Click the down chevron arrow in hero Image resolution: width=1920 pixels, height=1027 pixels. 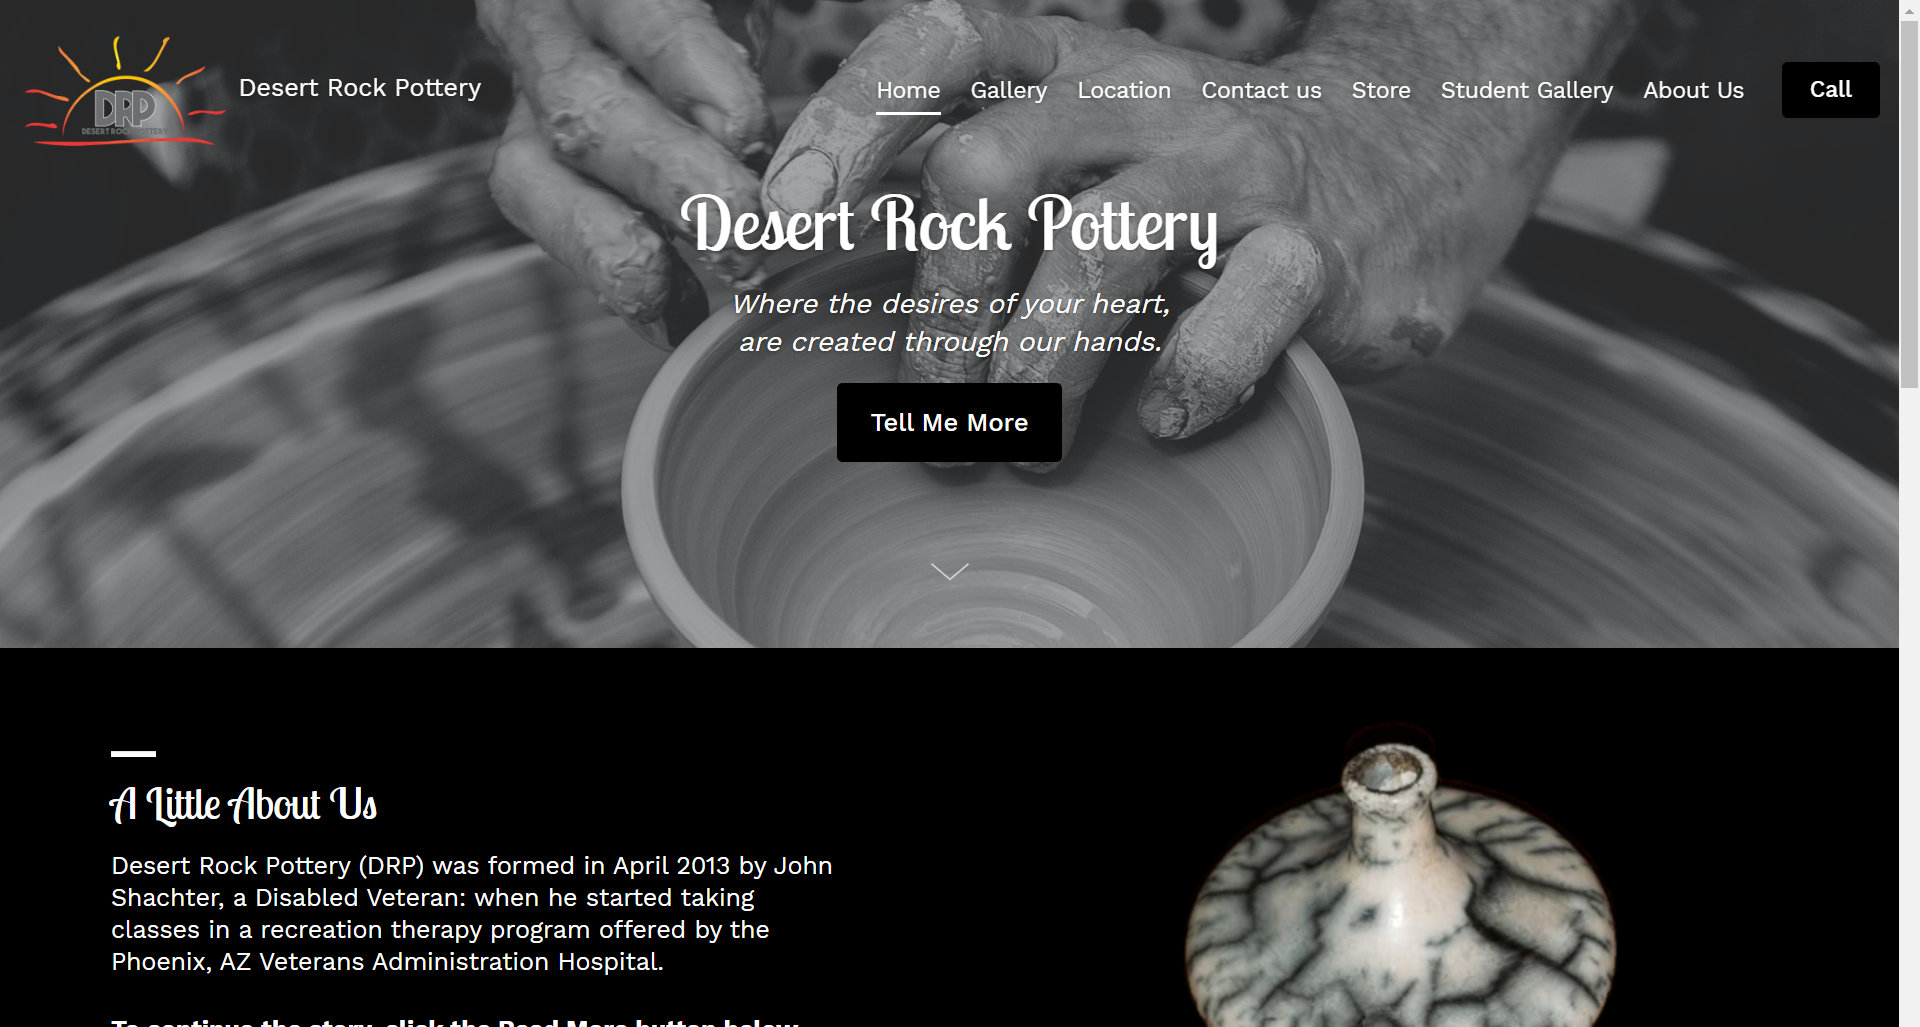coord(949,571)
